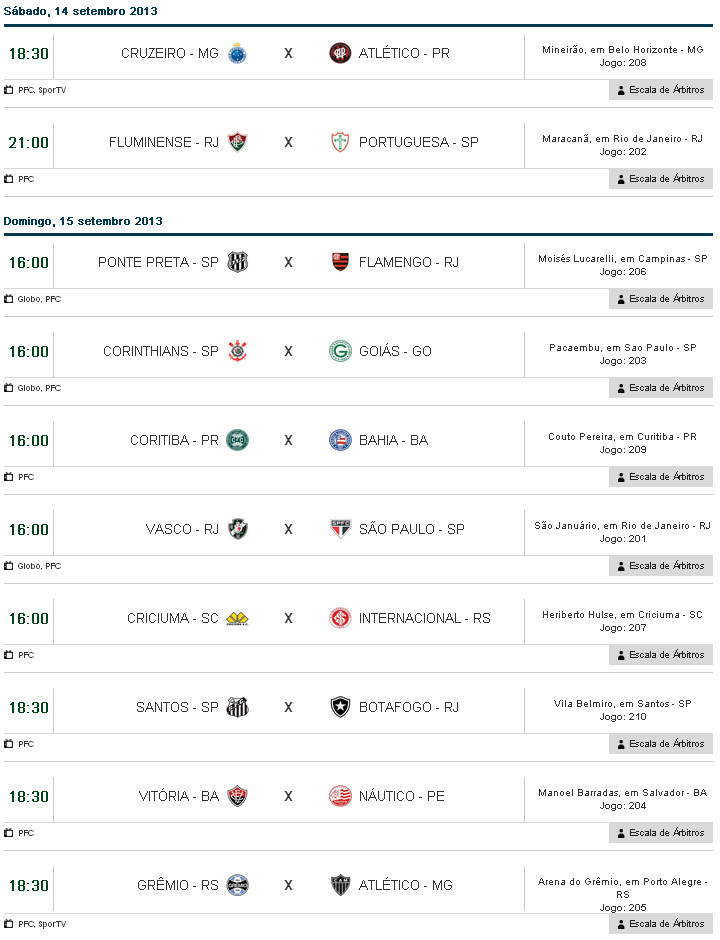Click the Cruzeiro club crest
The height and width of the screenshot is (940, 720).
click(237, 53)
